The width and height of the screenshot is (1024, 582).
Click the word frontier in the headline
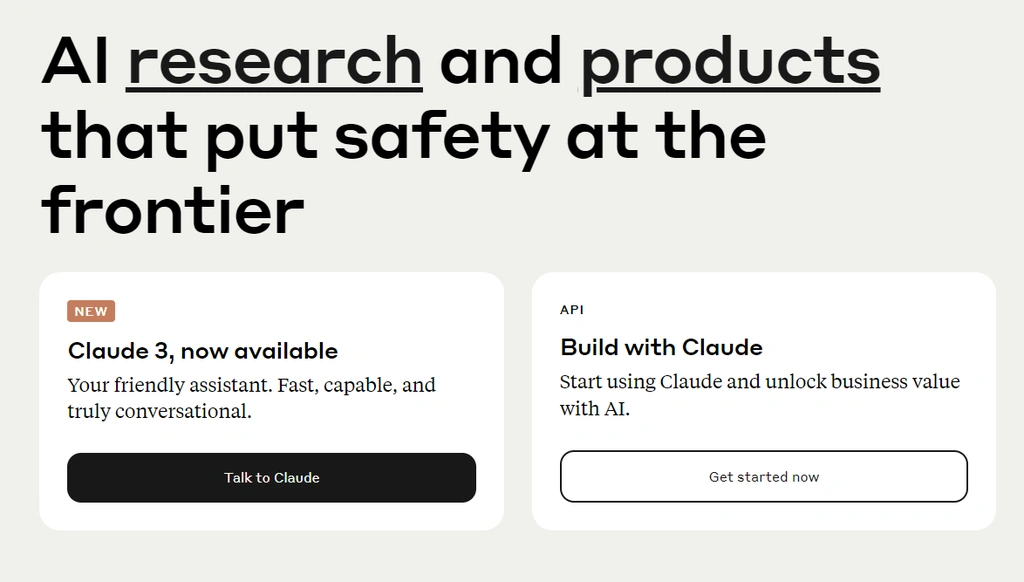point(173,210)
